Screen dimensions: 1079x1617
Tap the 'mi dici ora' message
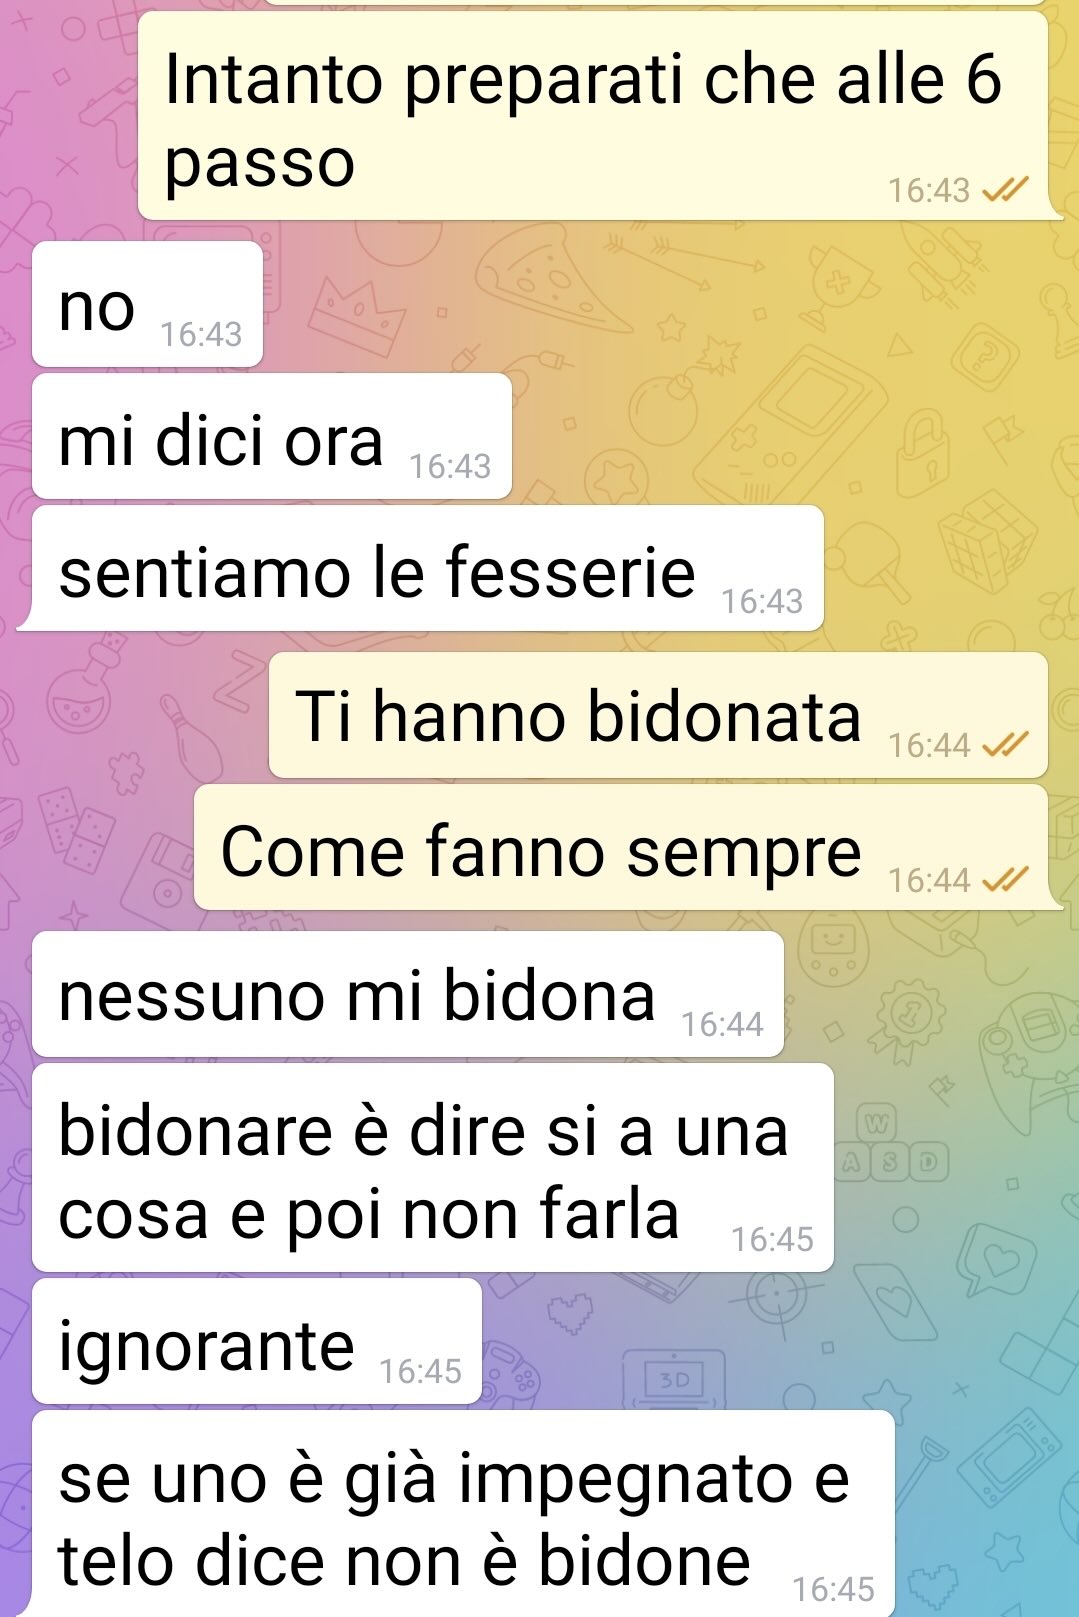tap(272, 437)
